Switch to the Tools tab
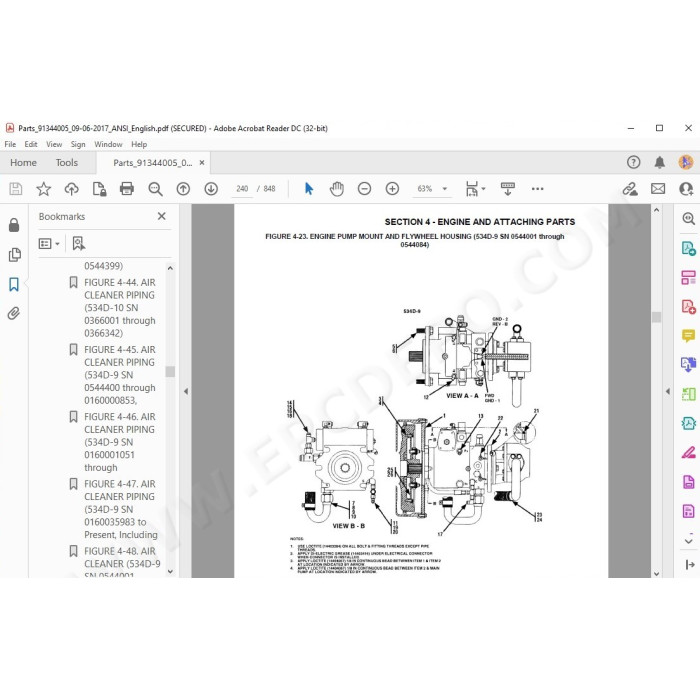 coord(67,162)
